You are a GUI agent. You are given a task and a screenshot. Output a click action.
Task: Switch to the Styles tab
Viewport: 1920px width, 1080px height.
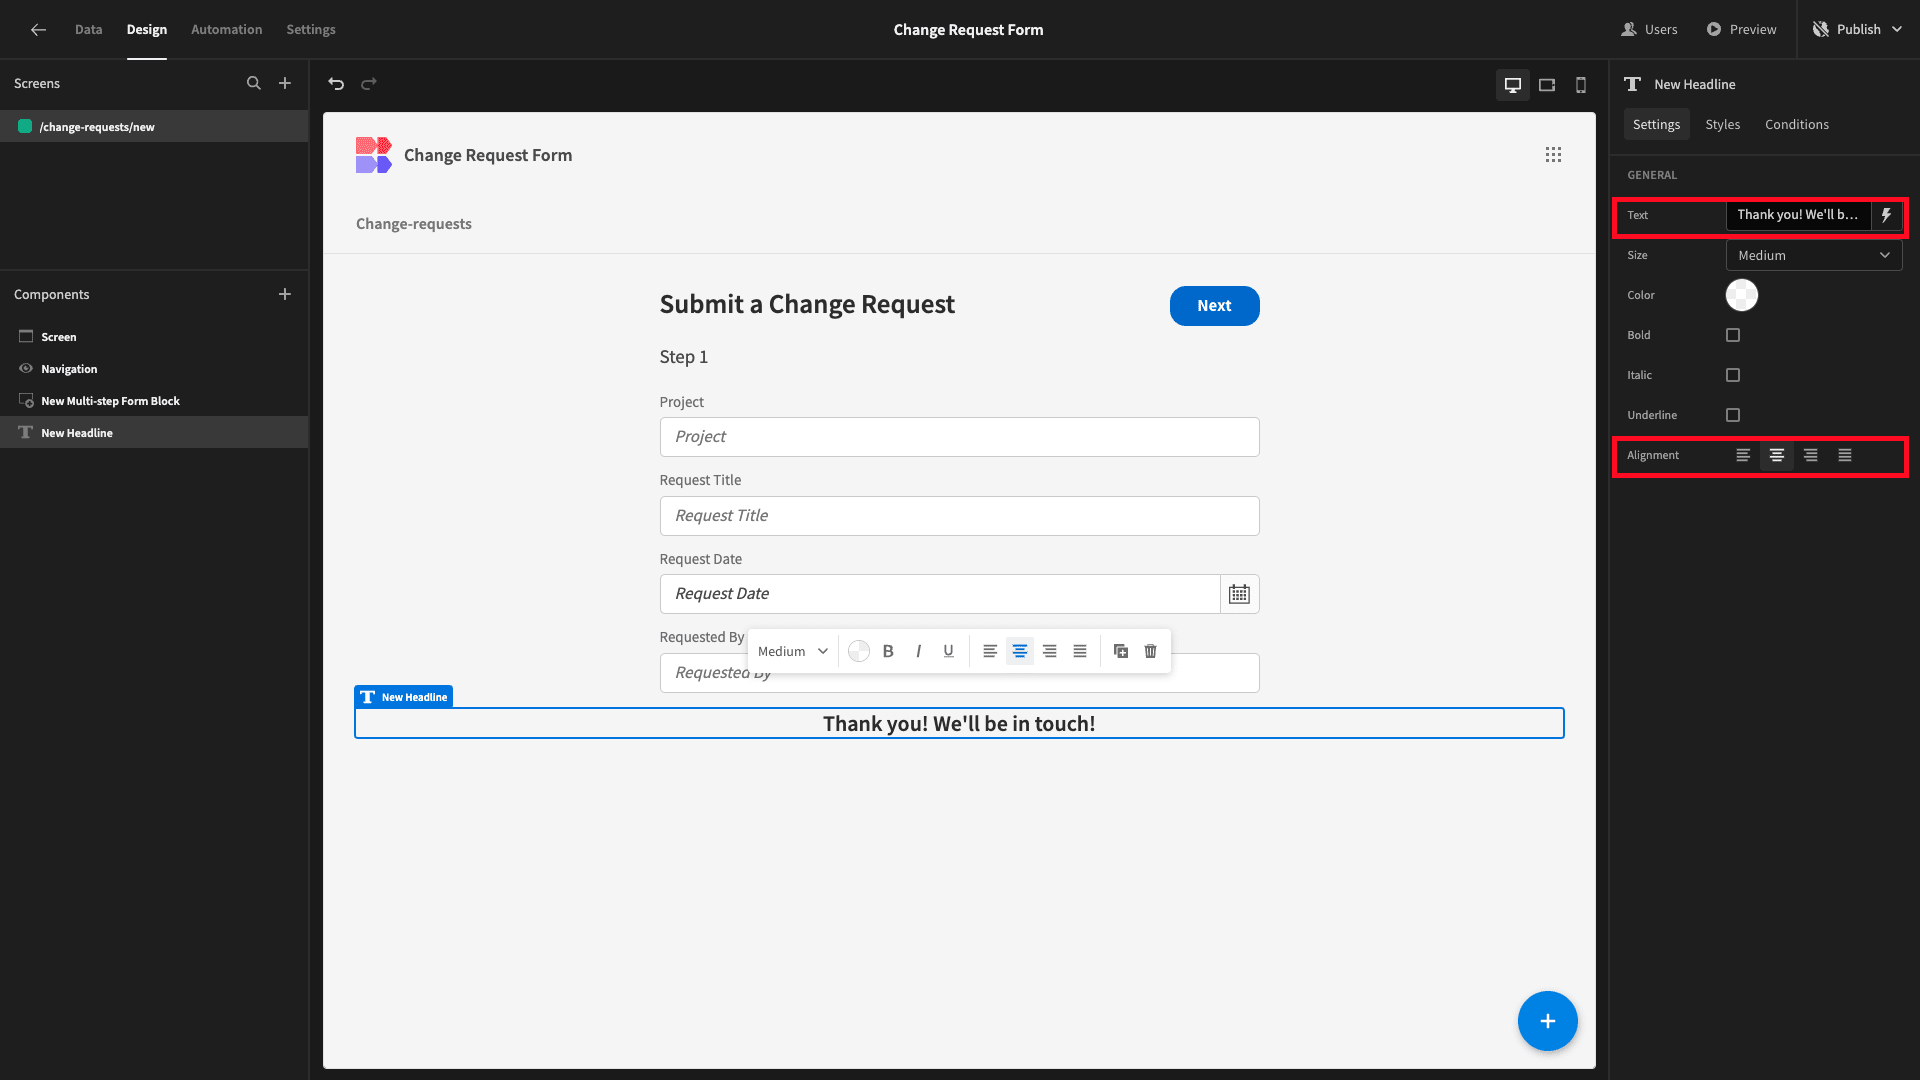click(x=1723, y=124)
